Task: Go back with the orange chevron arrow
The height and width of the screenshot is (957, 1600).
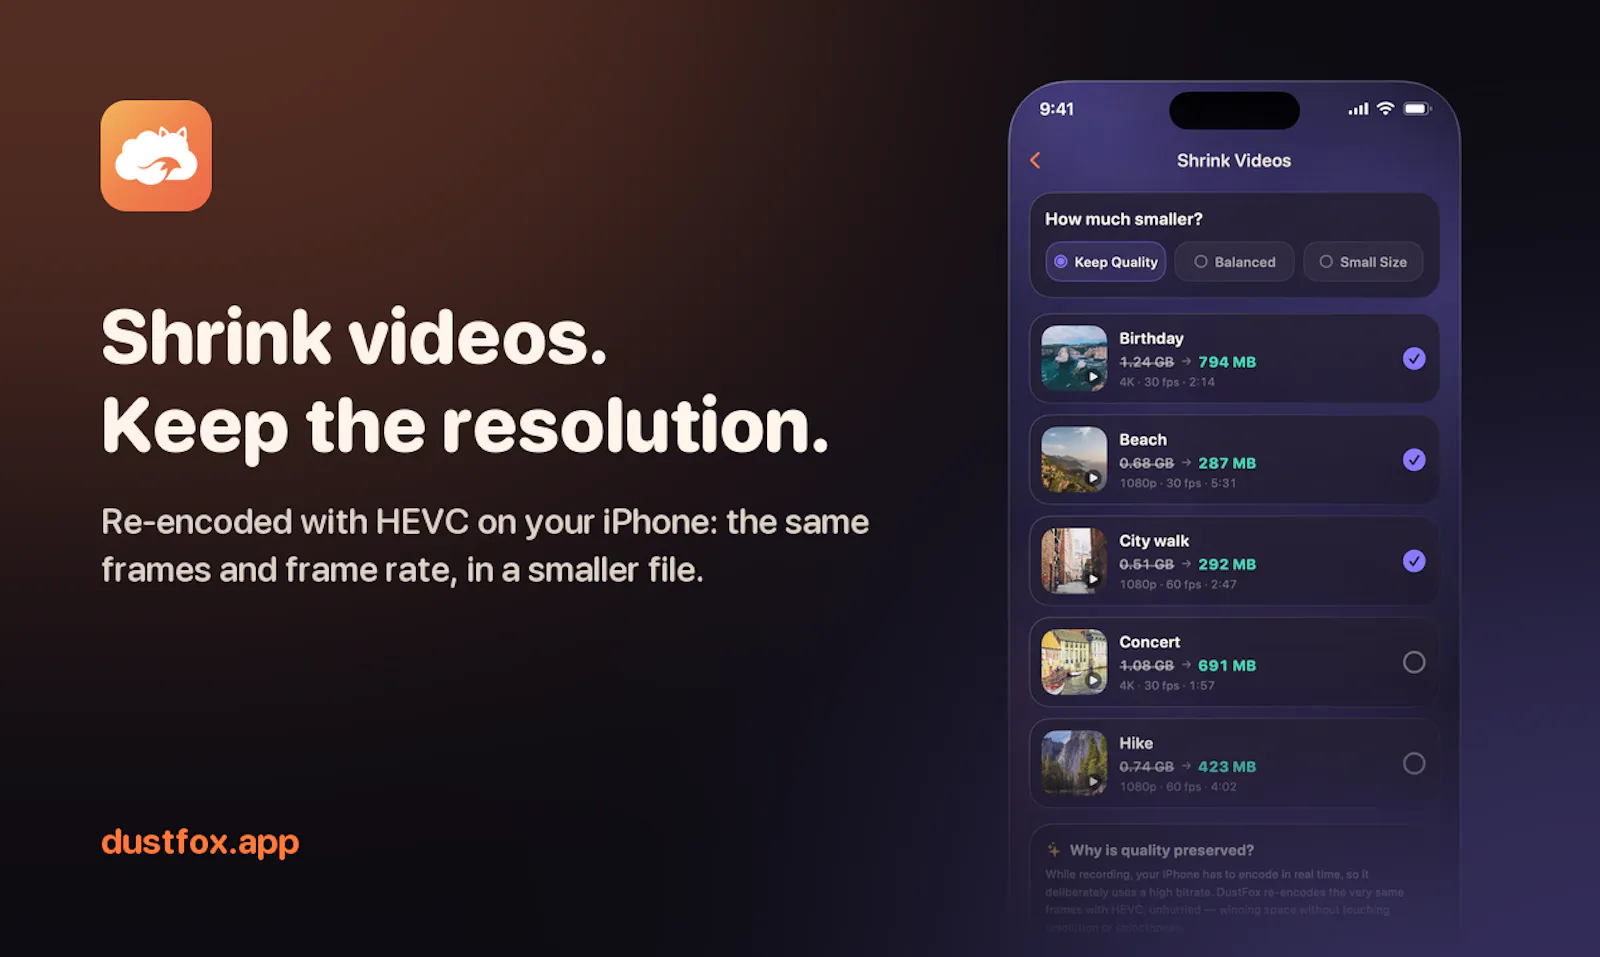Action: [x=1036, y=160]
